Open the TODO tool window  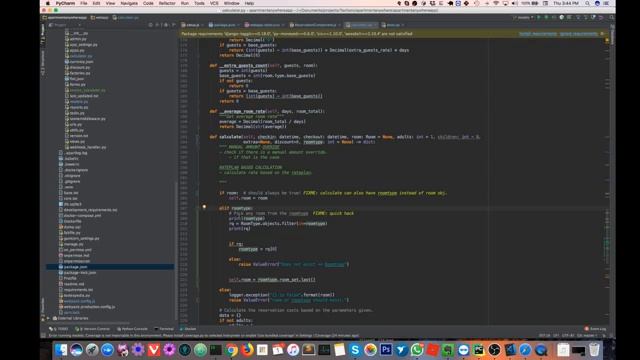(x=59, y=329)
